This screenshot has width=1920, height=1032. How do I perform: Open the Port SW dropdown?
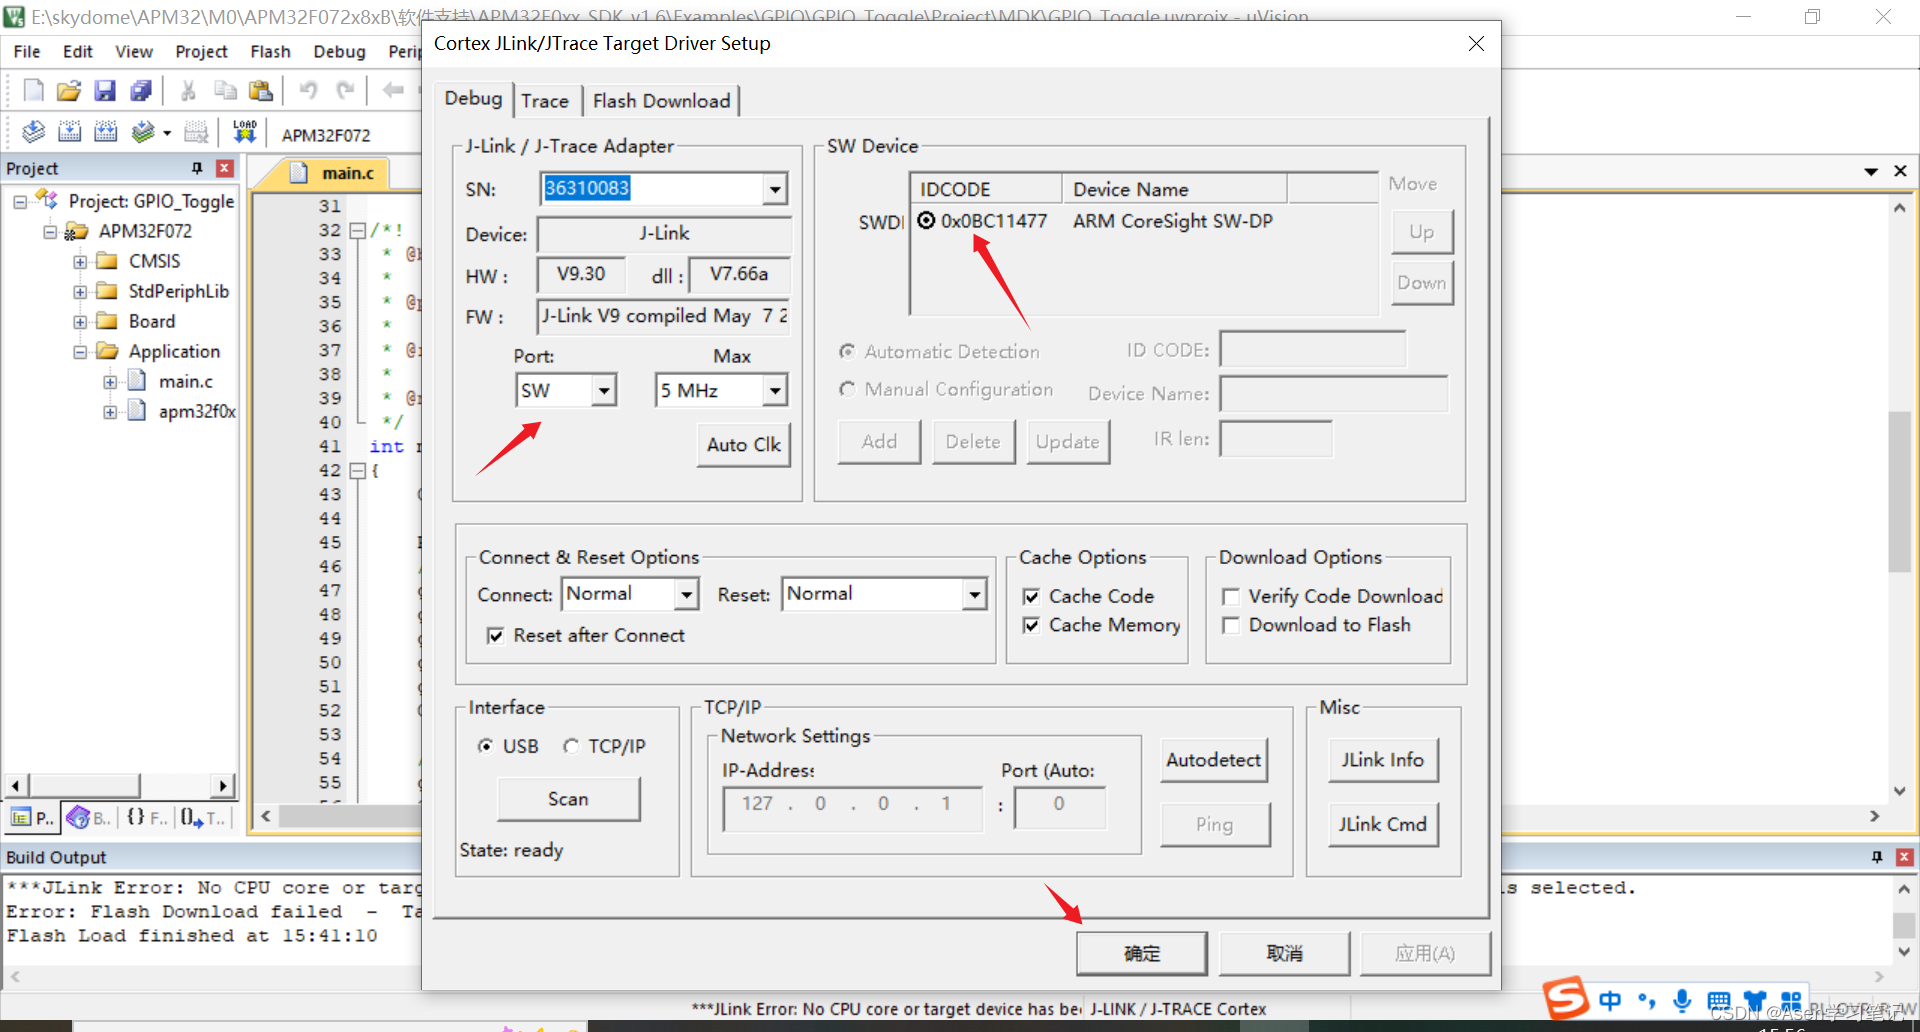[603, 390]
